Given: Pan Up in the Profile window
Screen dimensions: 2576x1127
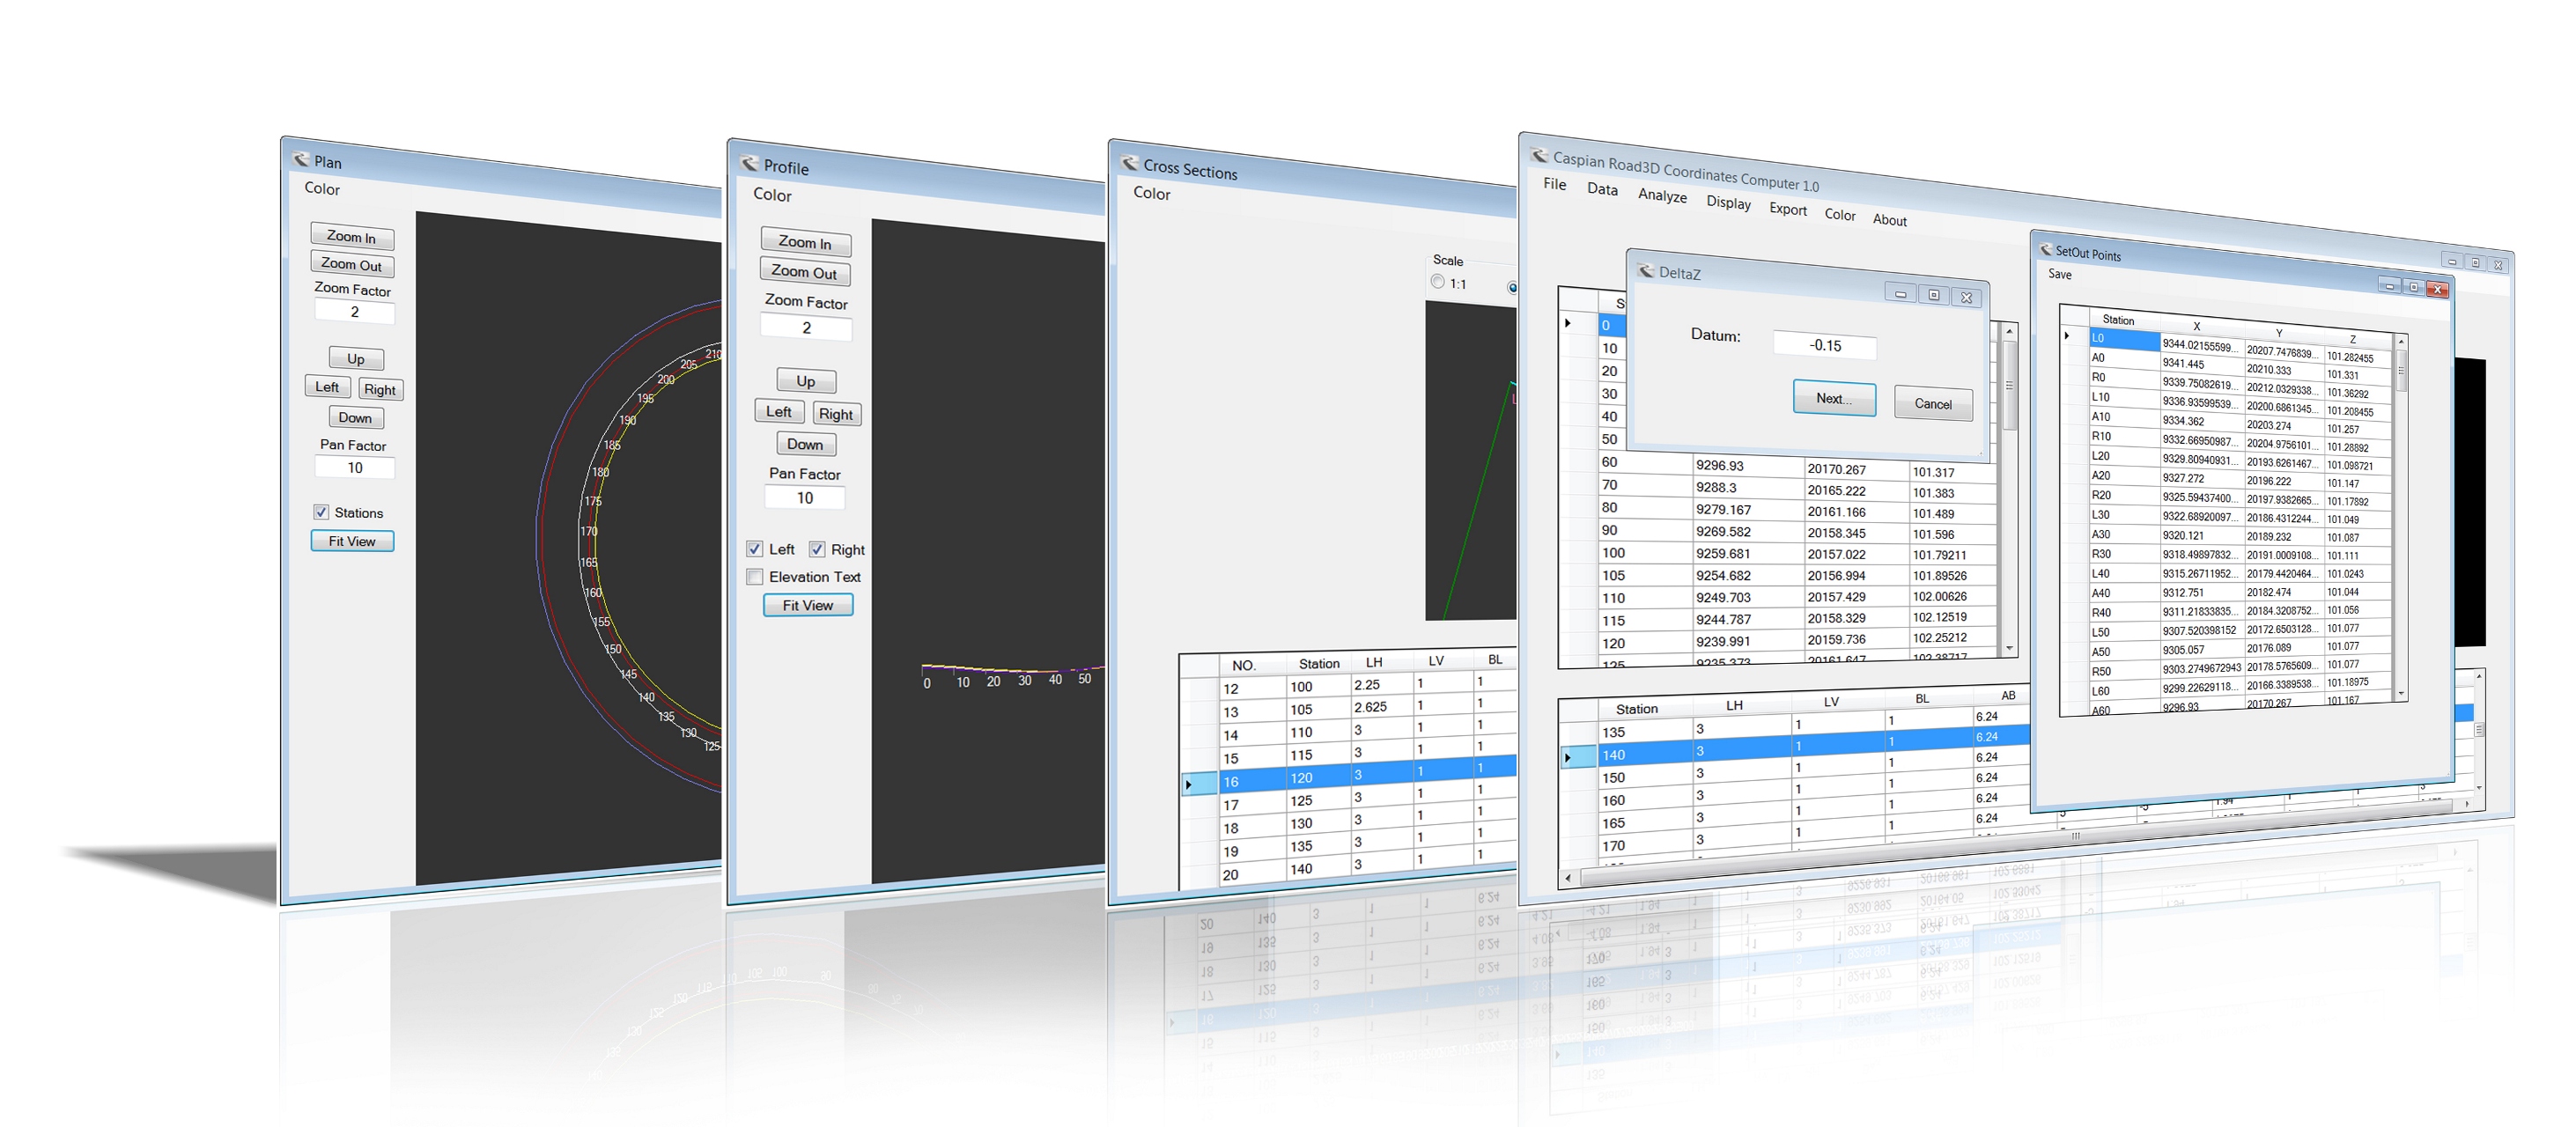Looking at the screenshot, I should (x=806, y=381).
